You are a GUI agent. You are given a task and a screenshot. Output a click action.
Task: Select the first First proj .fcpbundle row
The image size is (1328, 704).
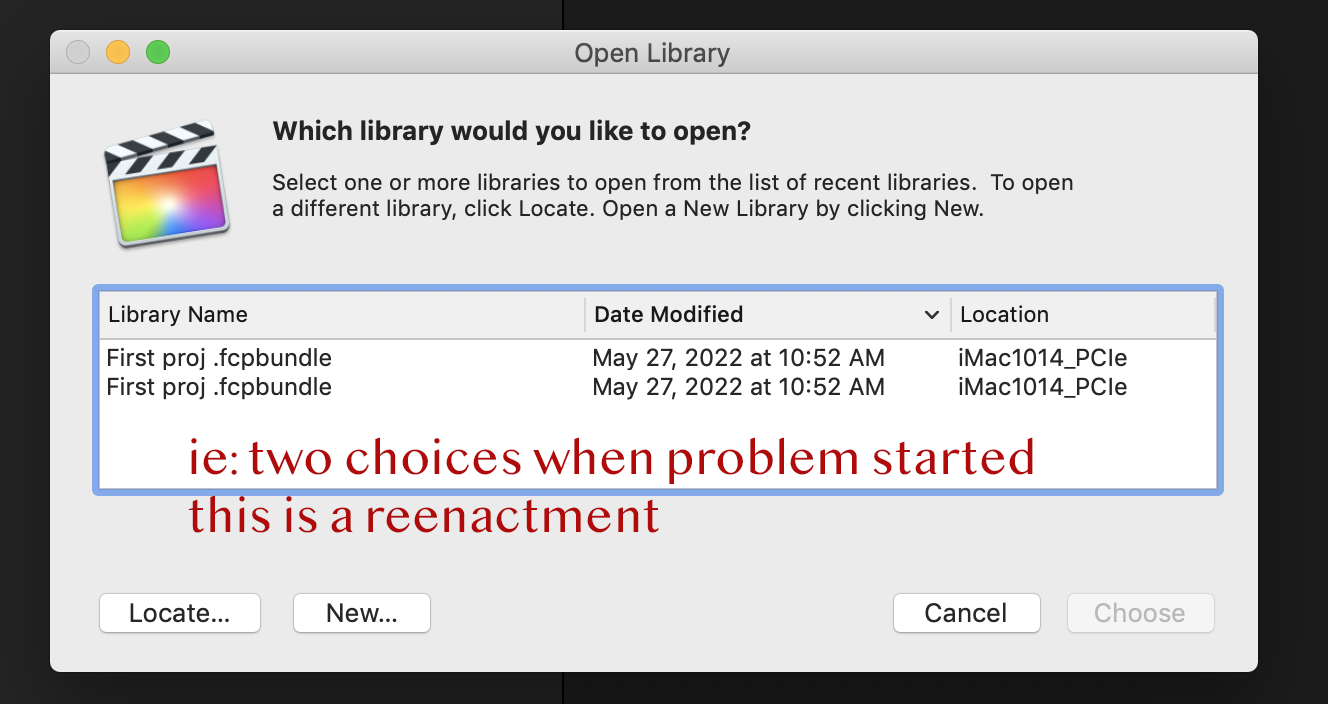click(x=219, y=358)
